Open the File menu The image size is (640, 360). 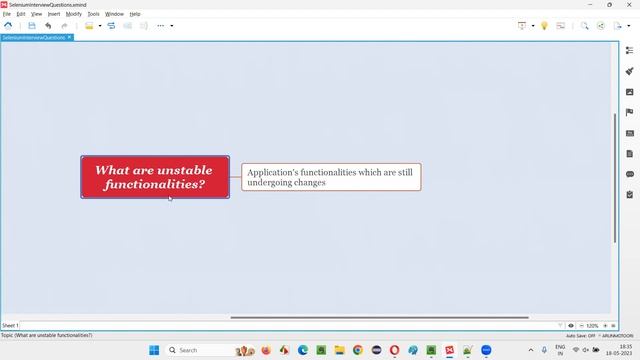7,14
